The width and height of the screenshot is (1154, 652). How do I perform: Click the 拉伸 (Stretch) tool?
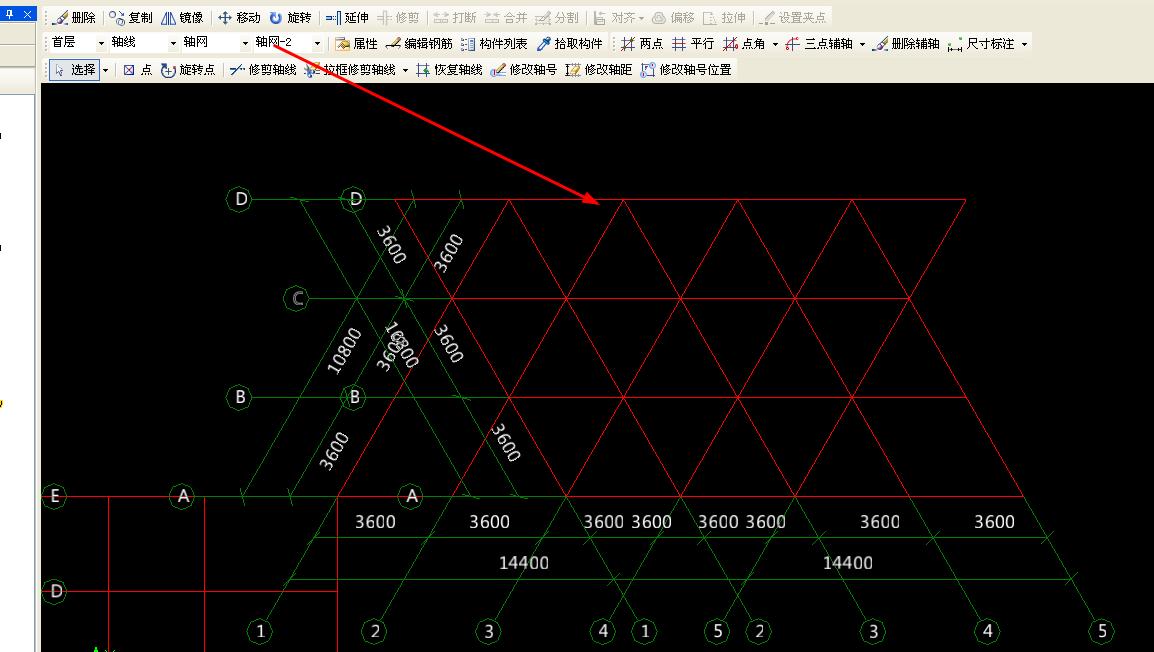coord(724,17)
